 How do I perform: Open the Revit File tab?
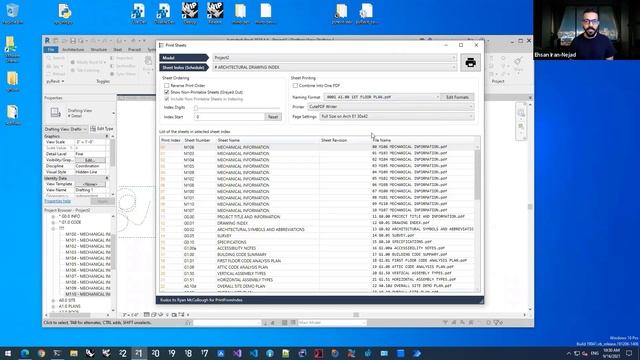[x=51, y=49]
